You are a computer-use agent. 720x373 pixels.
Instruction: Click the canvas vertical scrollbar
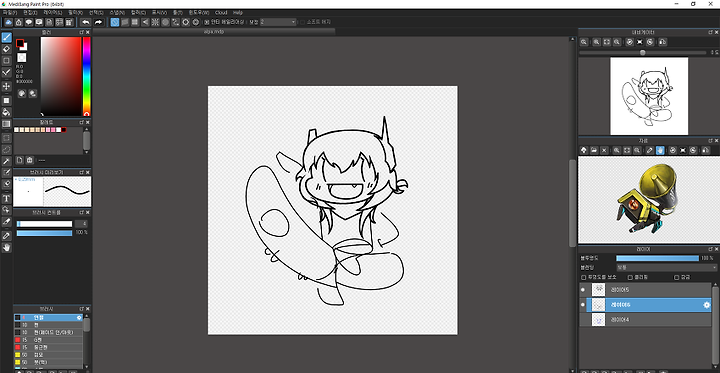point(572,203)
